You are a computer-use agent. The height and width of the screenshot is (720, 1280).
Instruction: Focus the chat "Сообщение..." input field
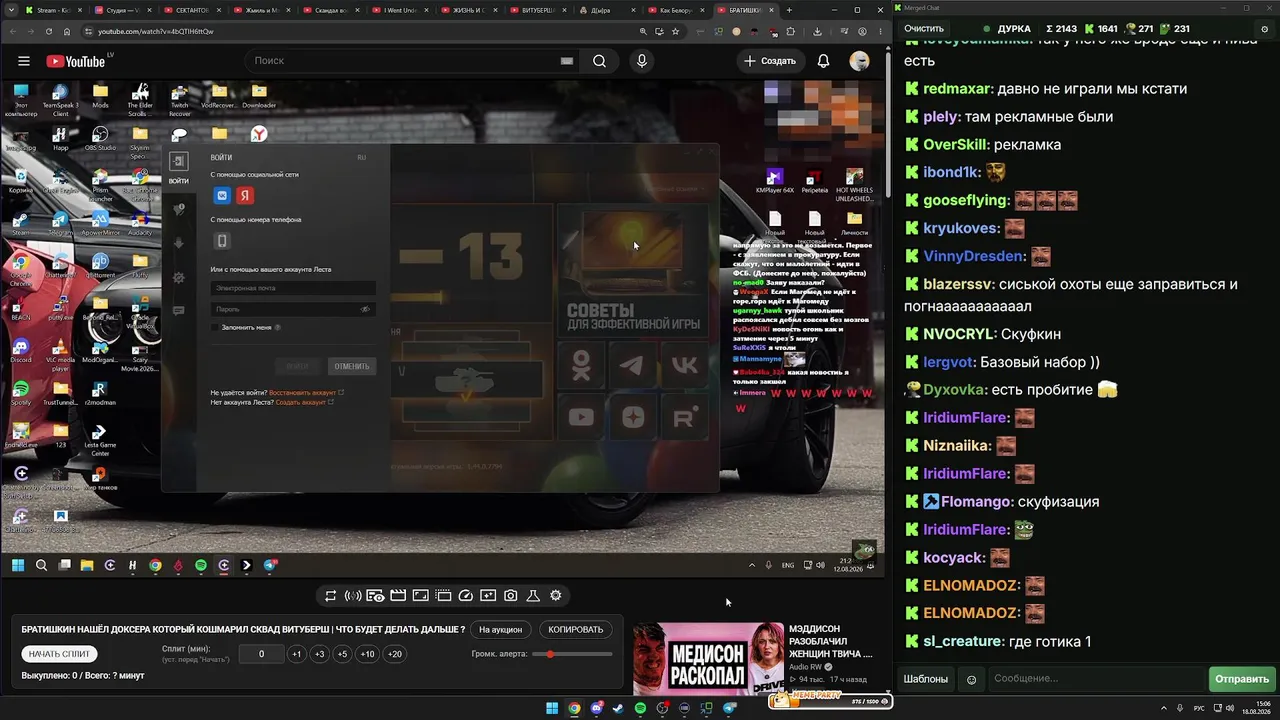pos(1097,680)
